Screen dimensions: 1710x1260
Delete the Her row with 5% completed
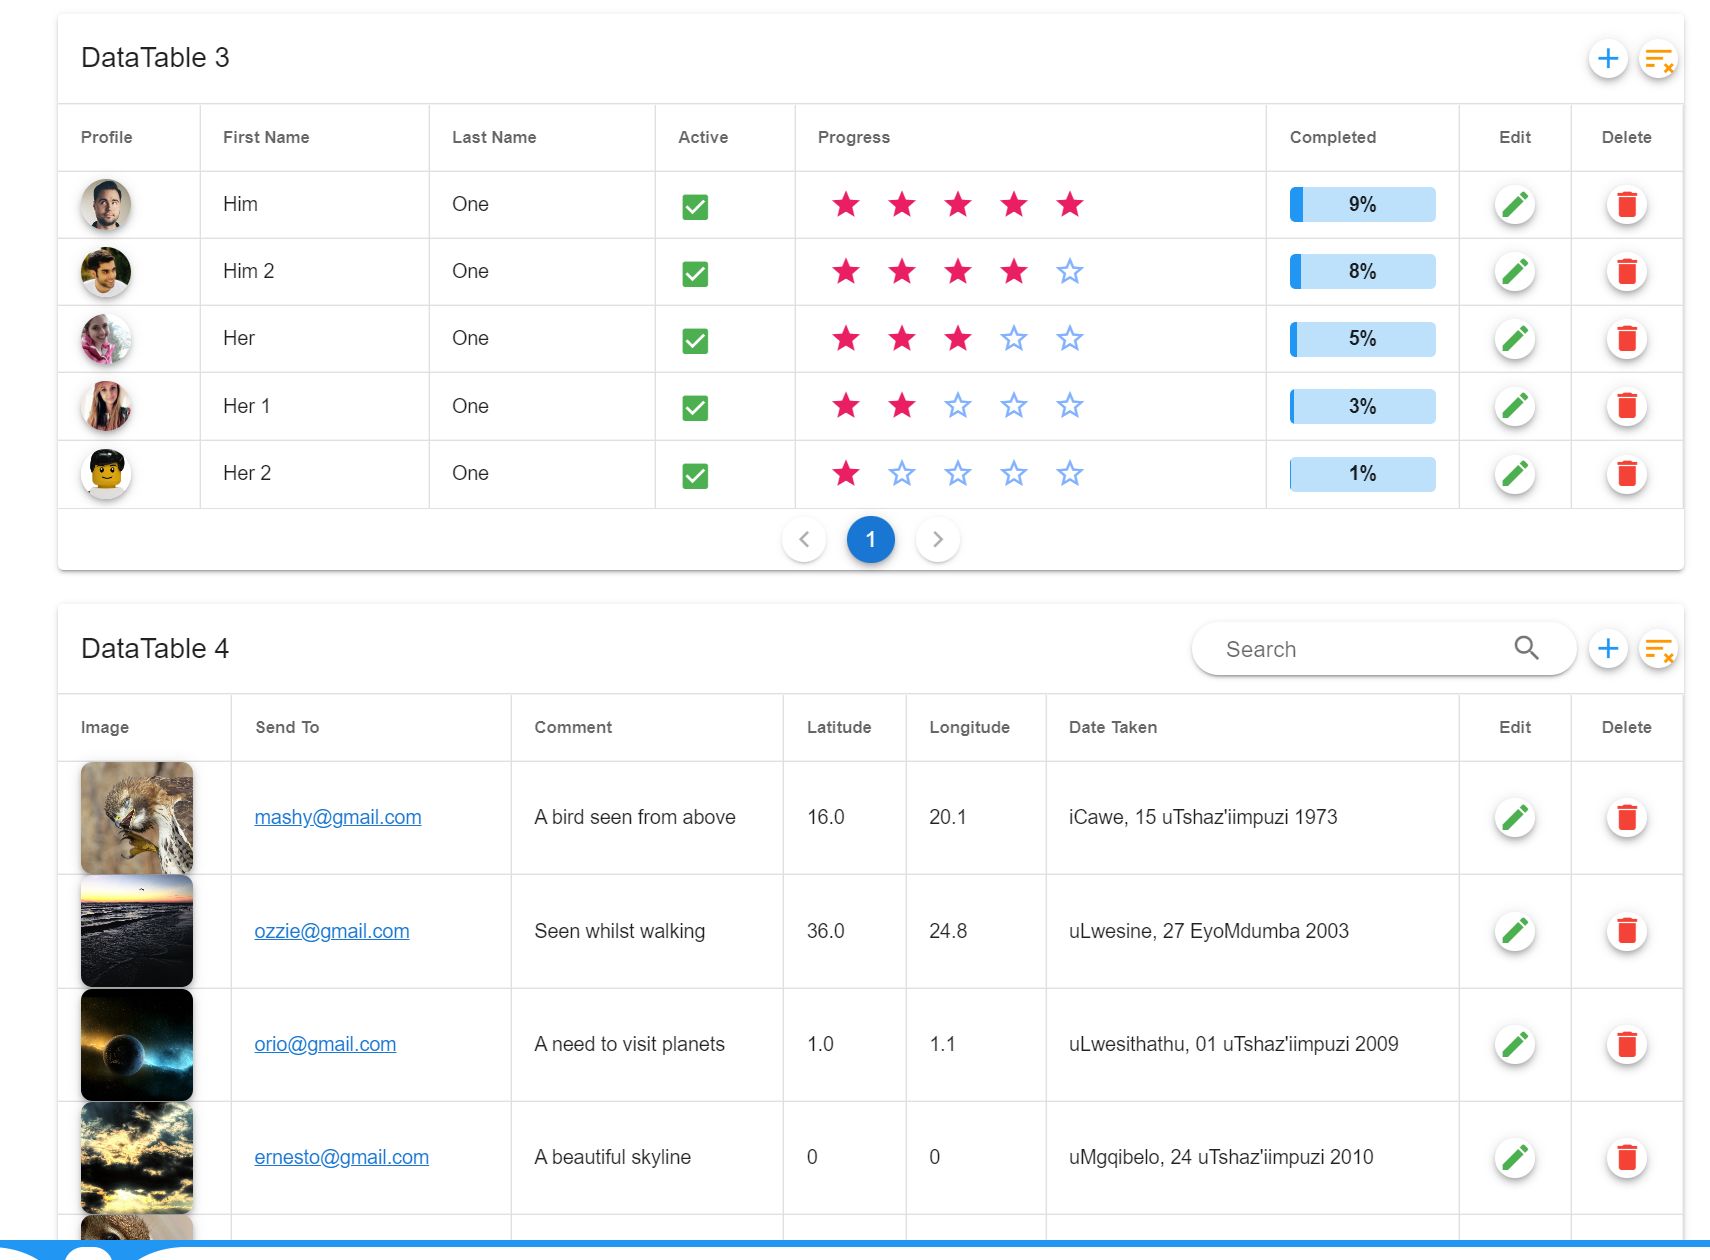[1627, 339]
